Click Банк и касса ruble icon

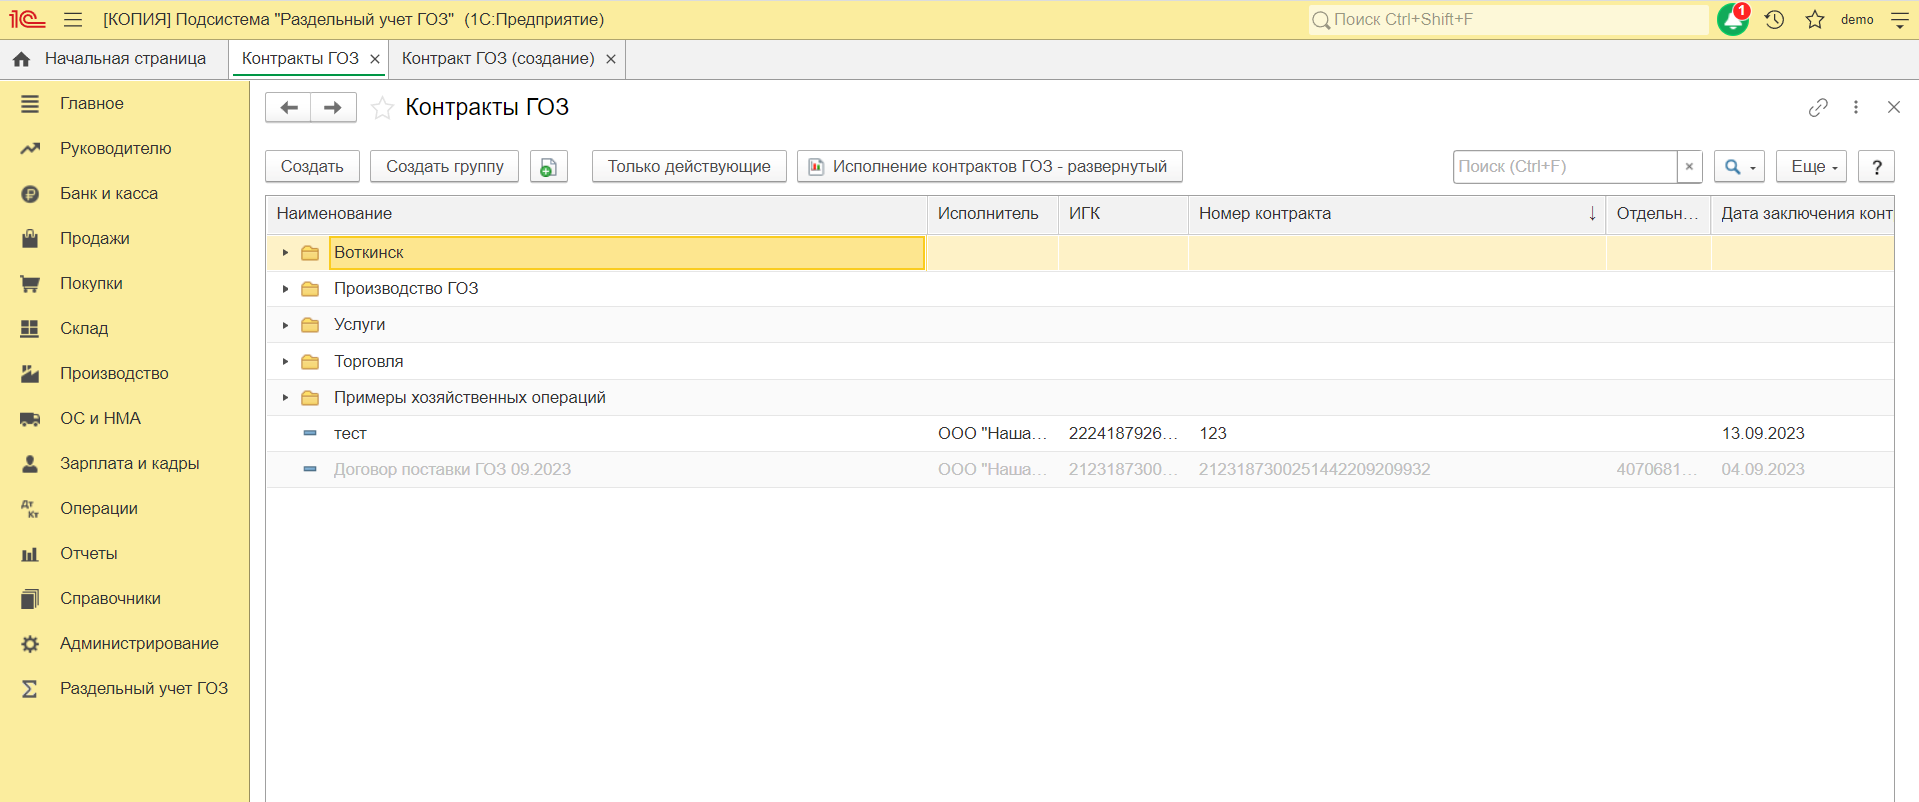(x=30, y=194)
